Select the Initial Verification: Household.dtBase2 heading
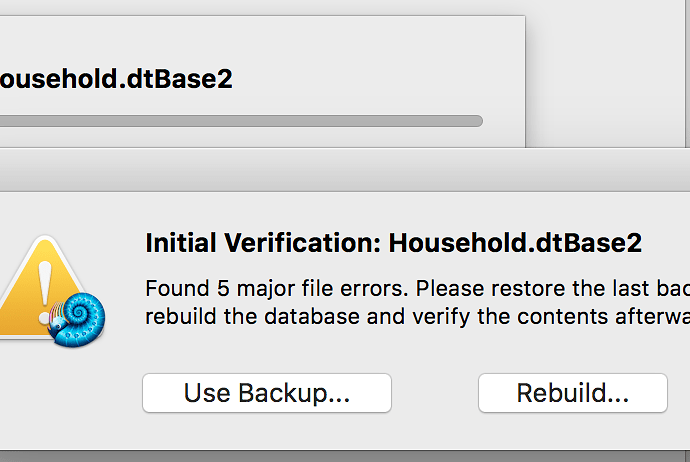 (x=393, y=243)
